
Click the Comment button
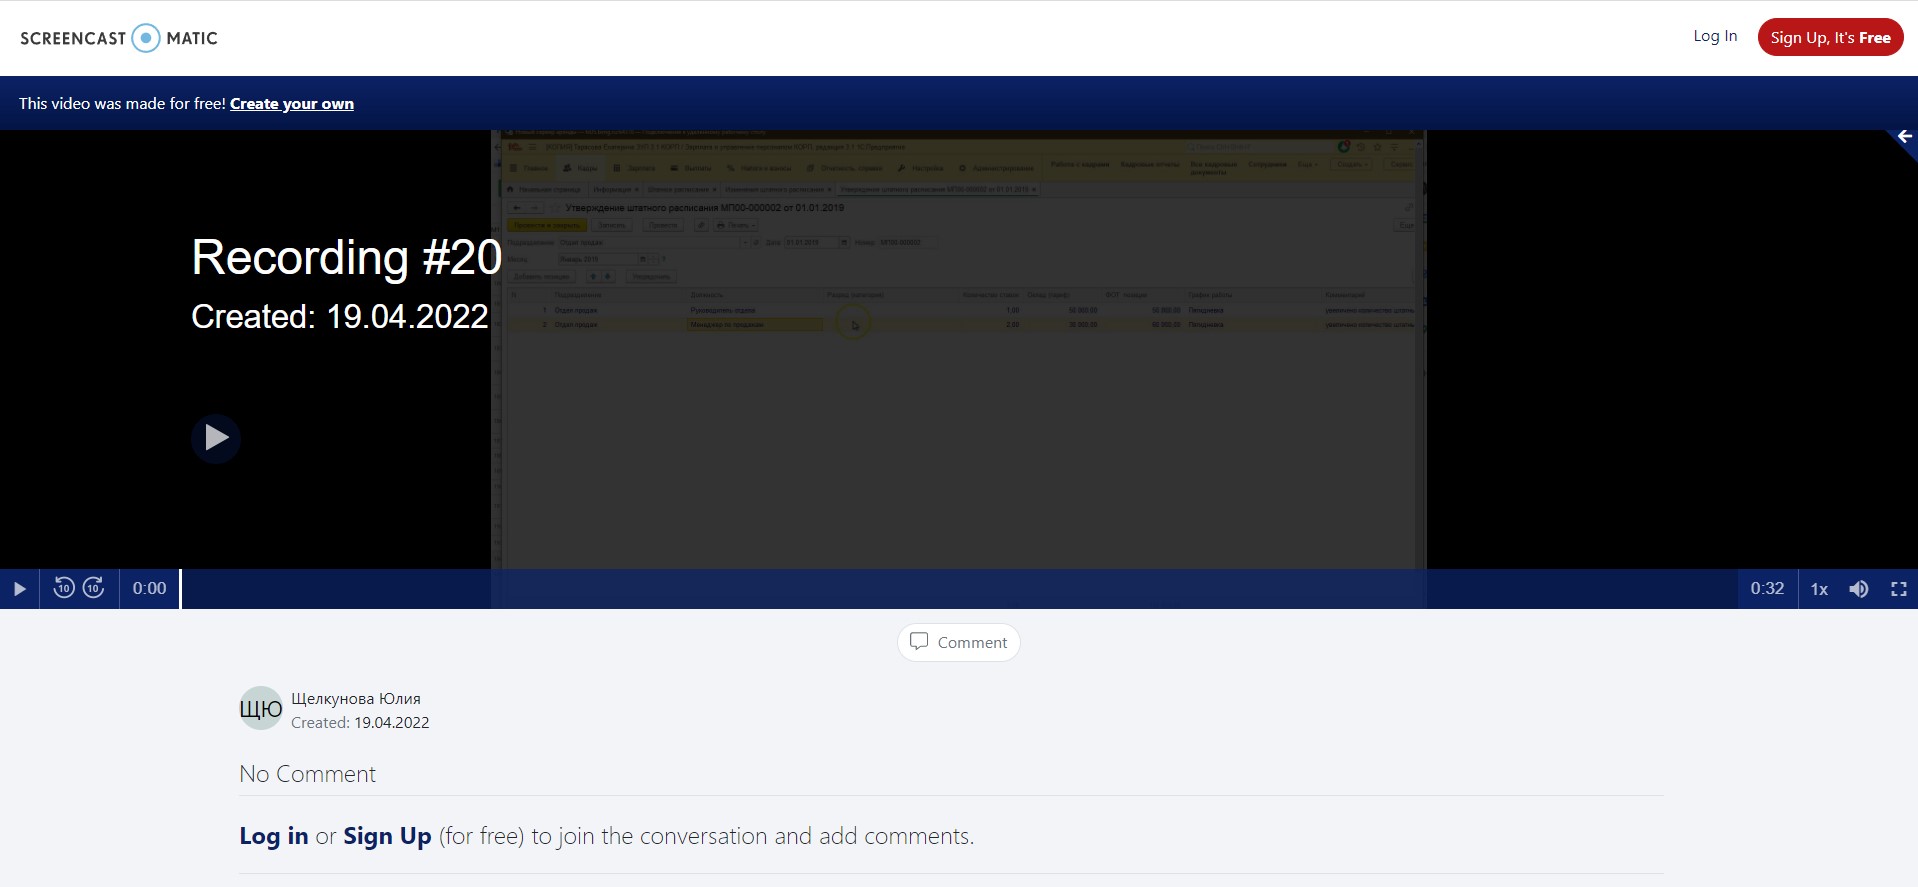[x=958, y=642]
